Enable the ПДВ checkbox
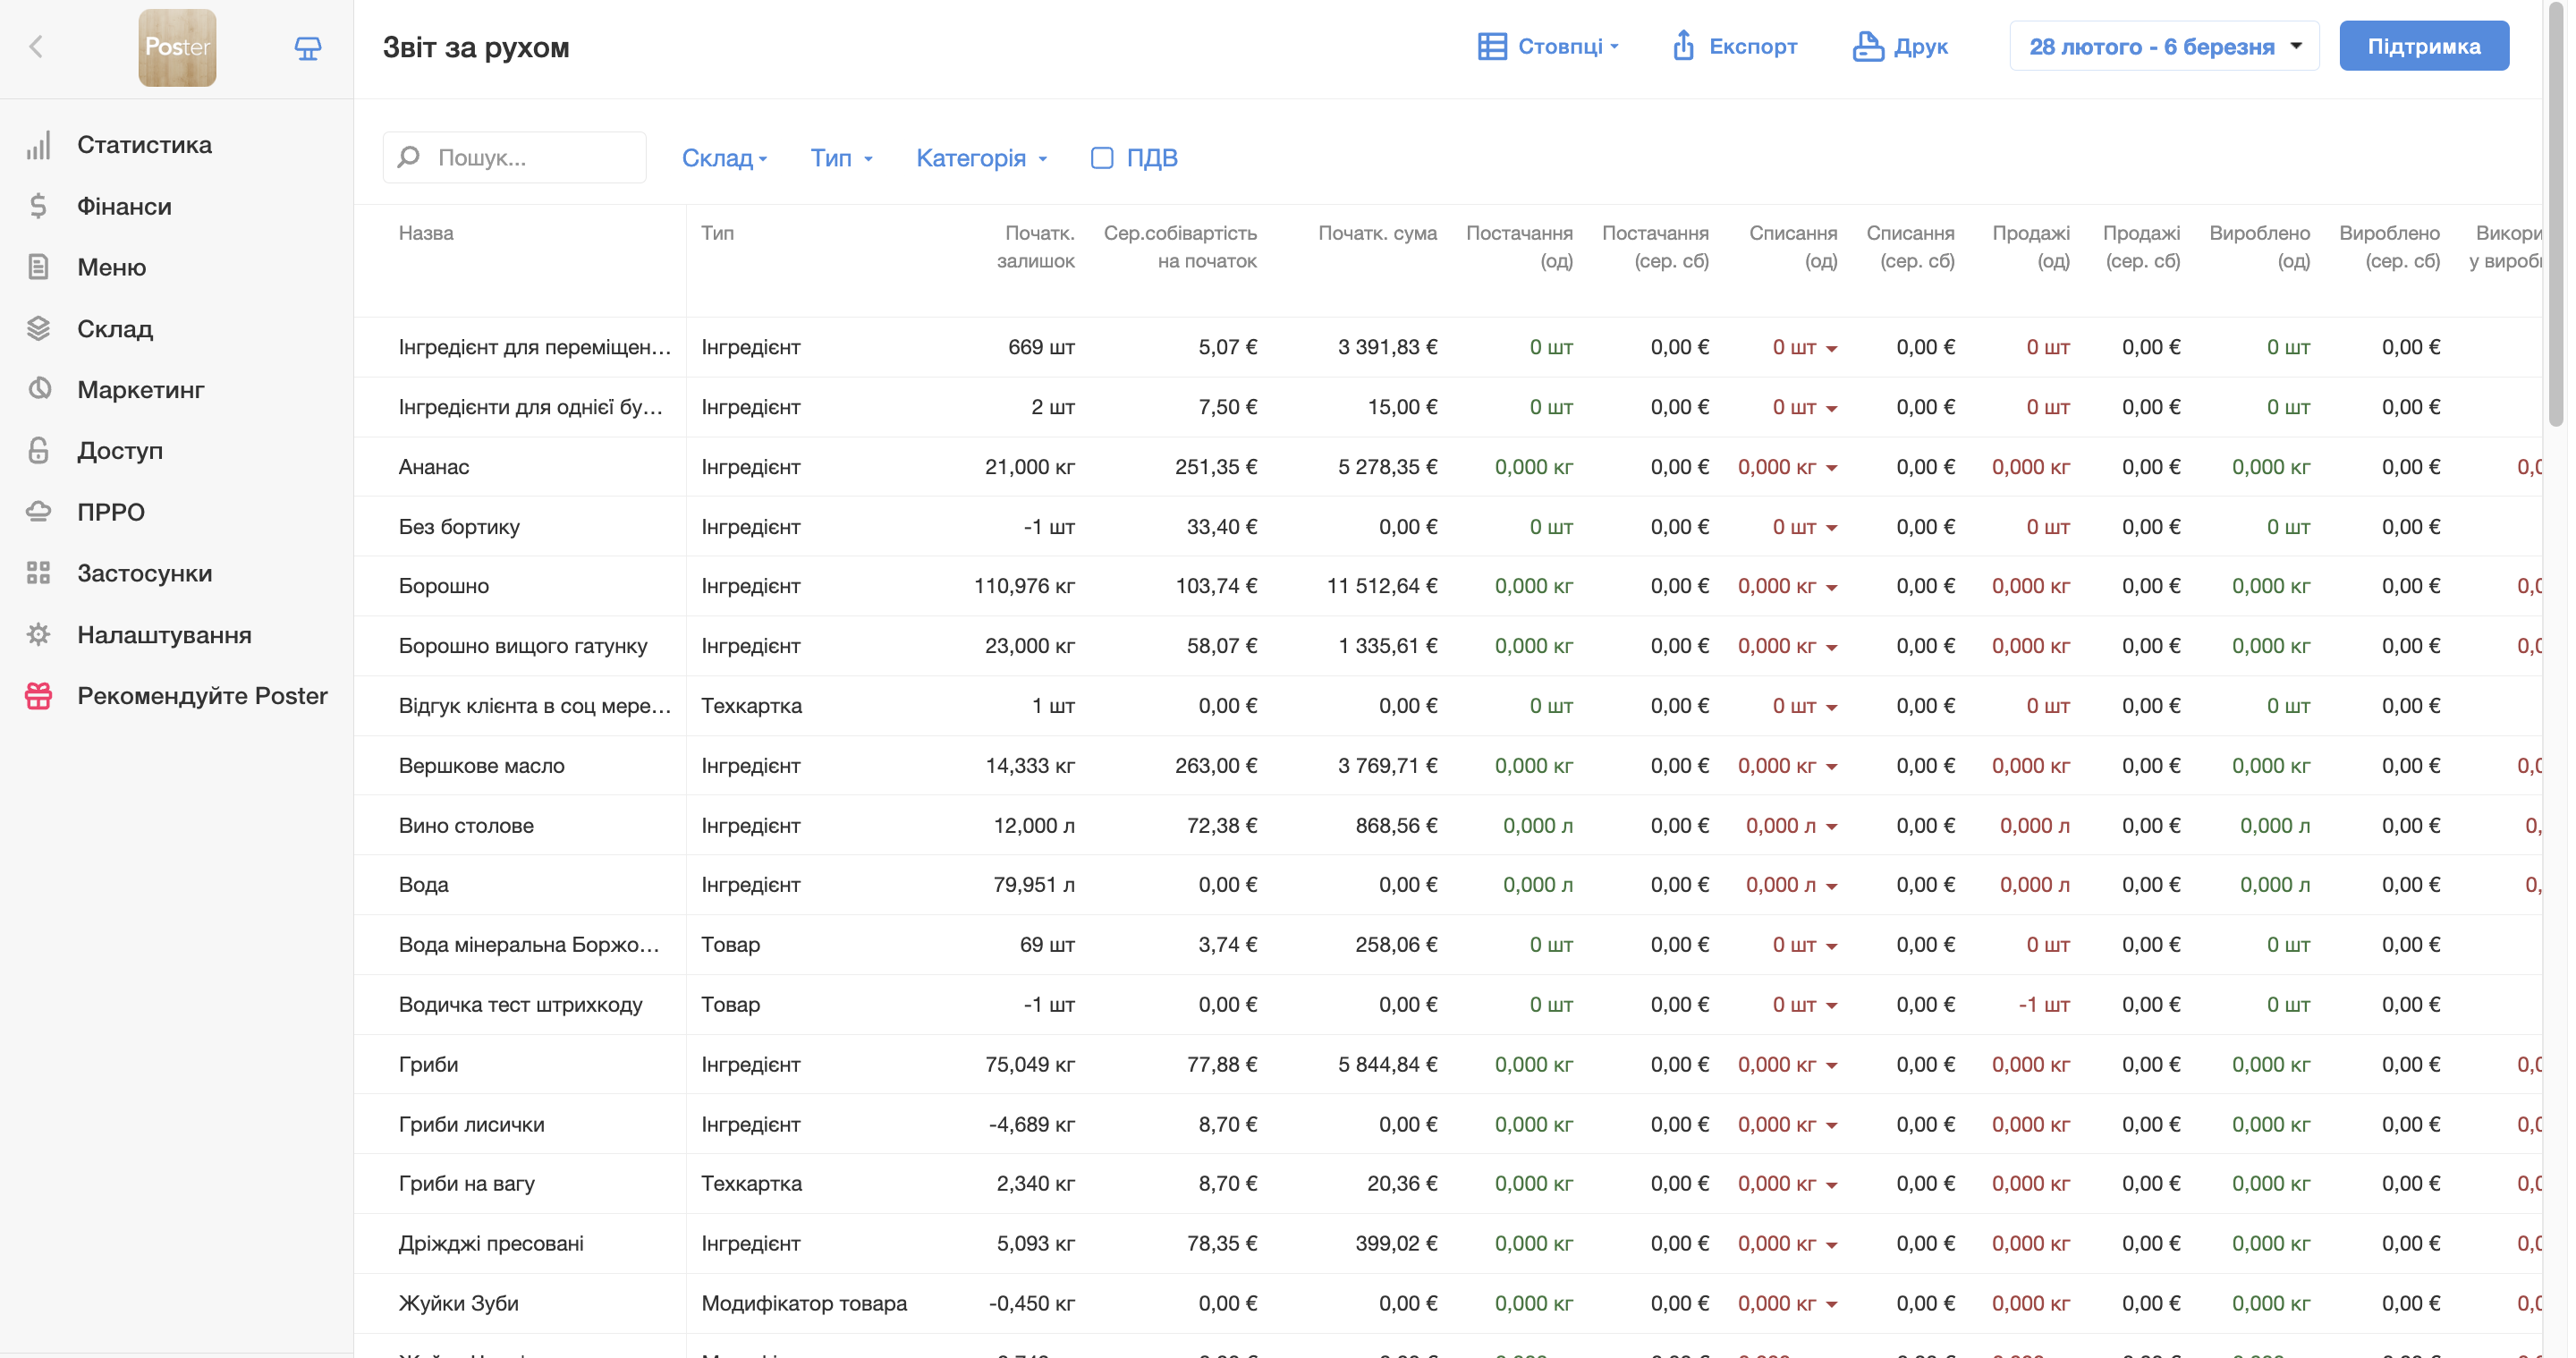 point(1102,158)
